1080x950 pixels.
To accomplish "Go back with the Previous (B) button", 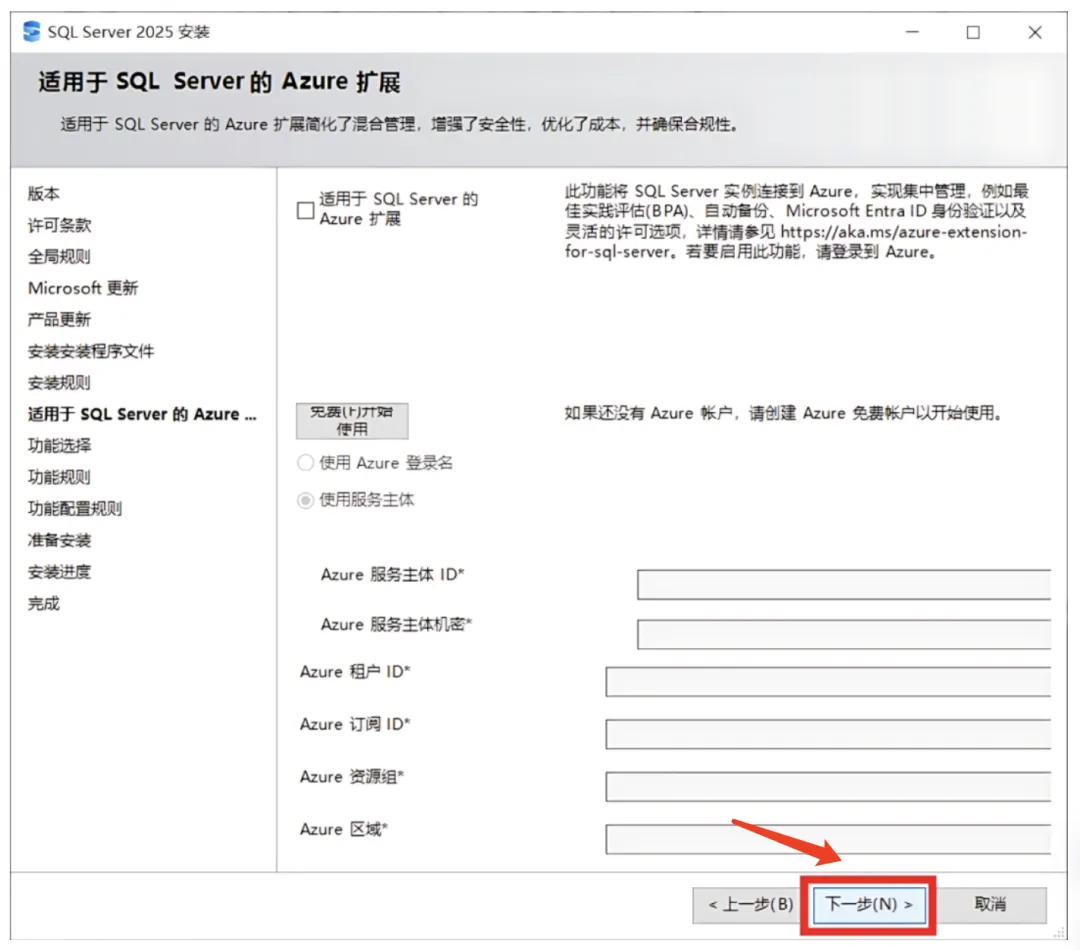I will click(x=749, y=905).
